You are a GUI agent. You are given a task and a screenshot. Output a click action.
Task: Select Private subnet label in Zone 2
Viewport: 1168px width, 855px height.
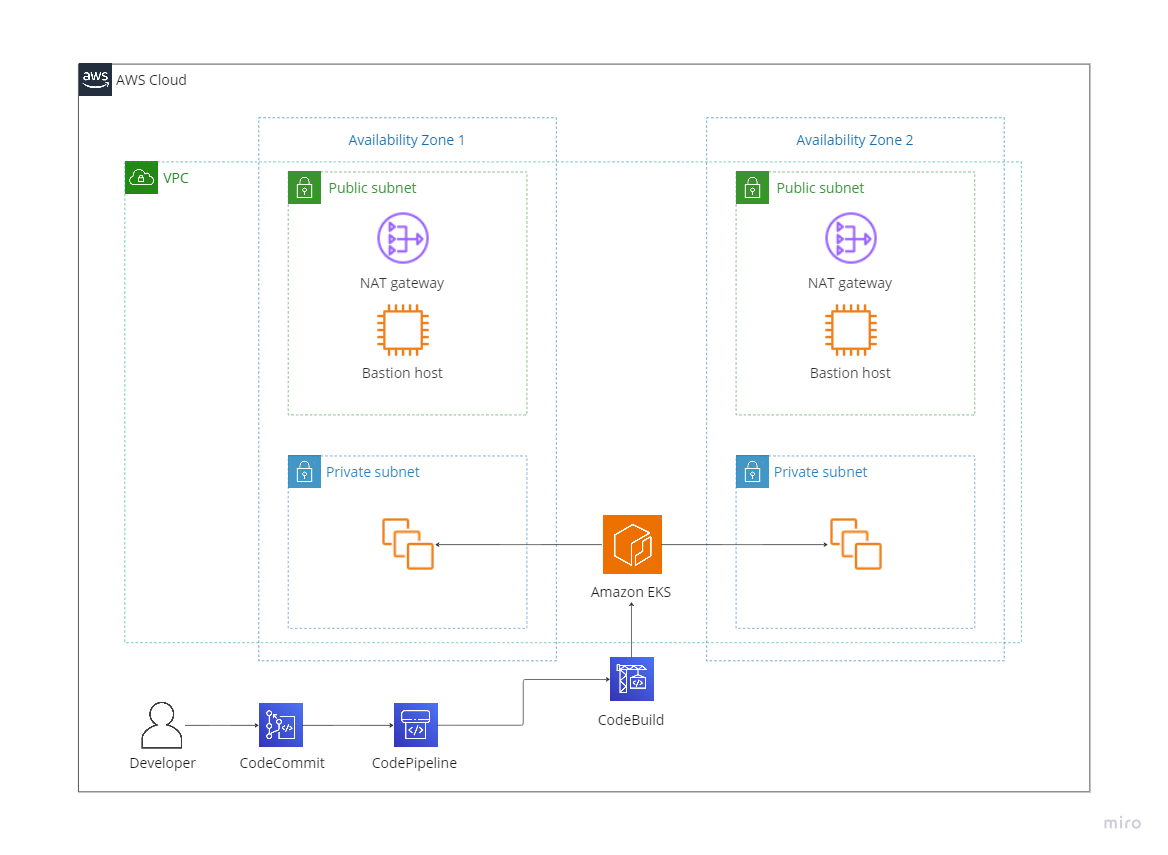coord(820,471)
